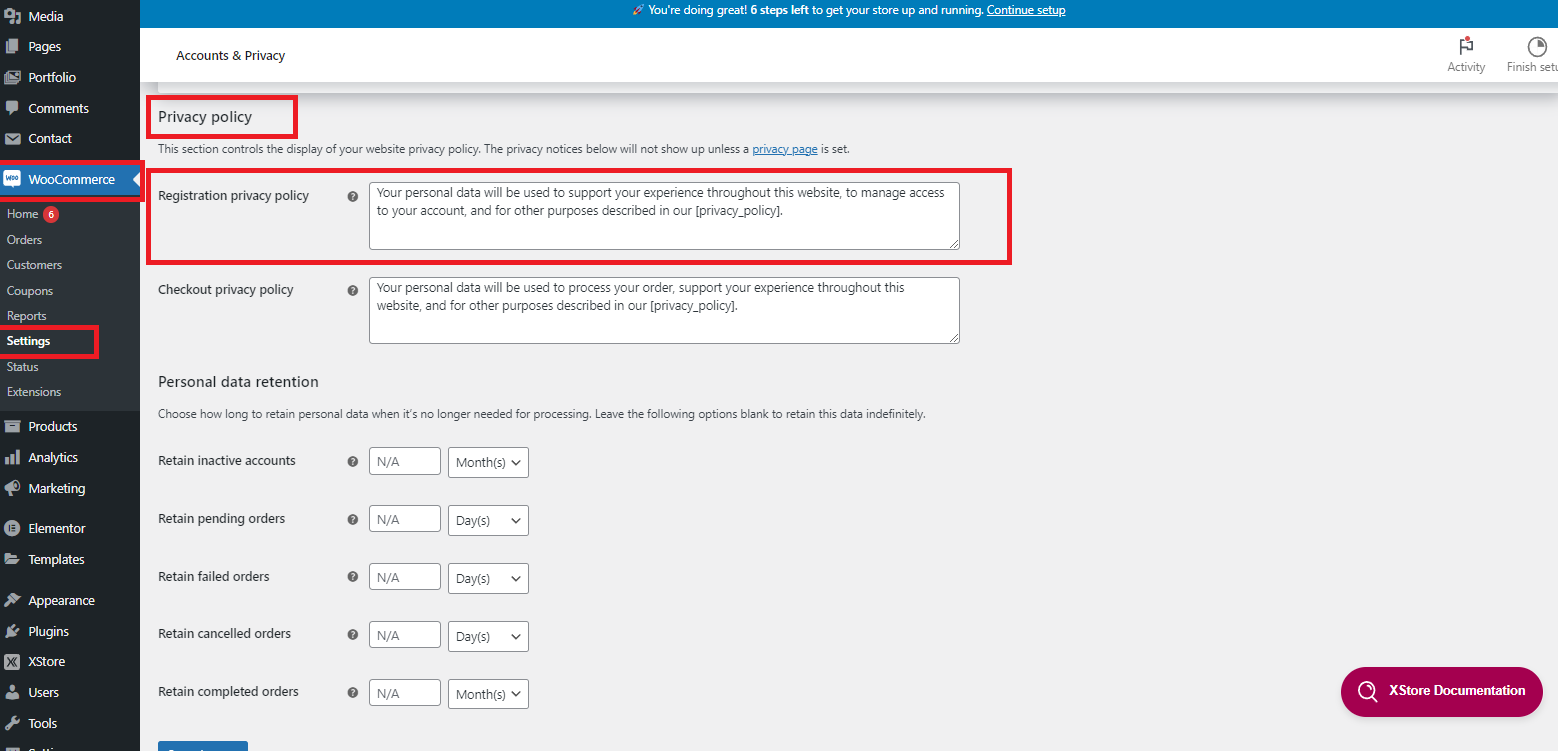This screenshot has width=1558, height=751.
Task: Open the Coupons submenu item
Action: coord(30,291)
